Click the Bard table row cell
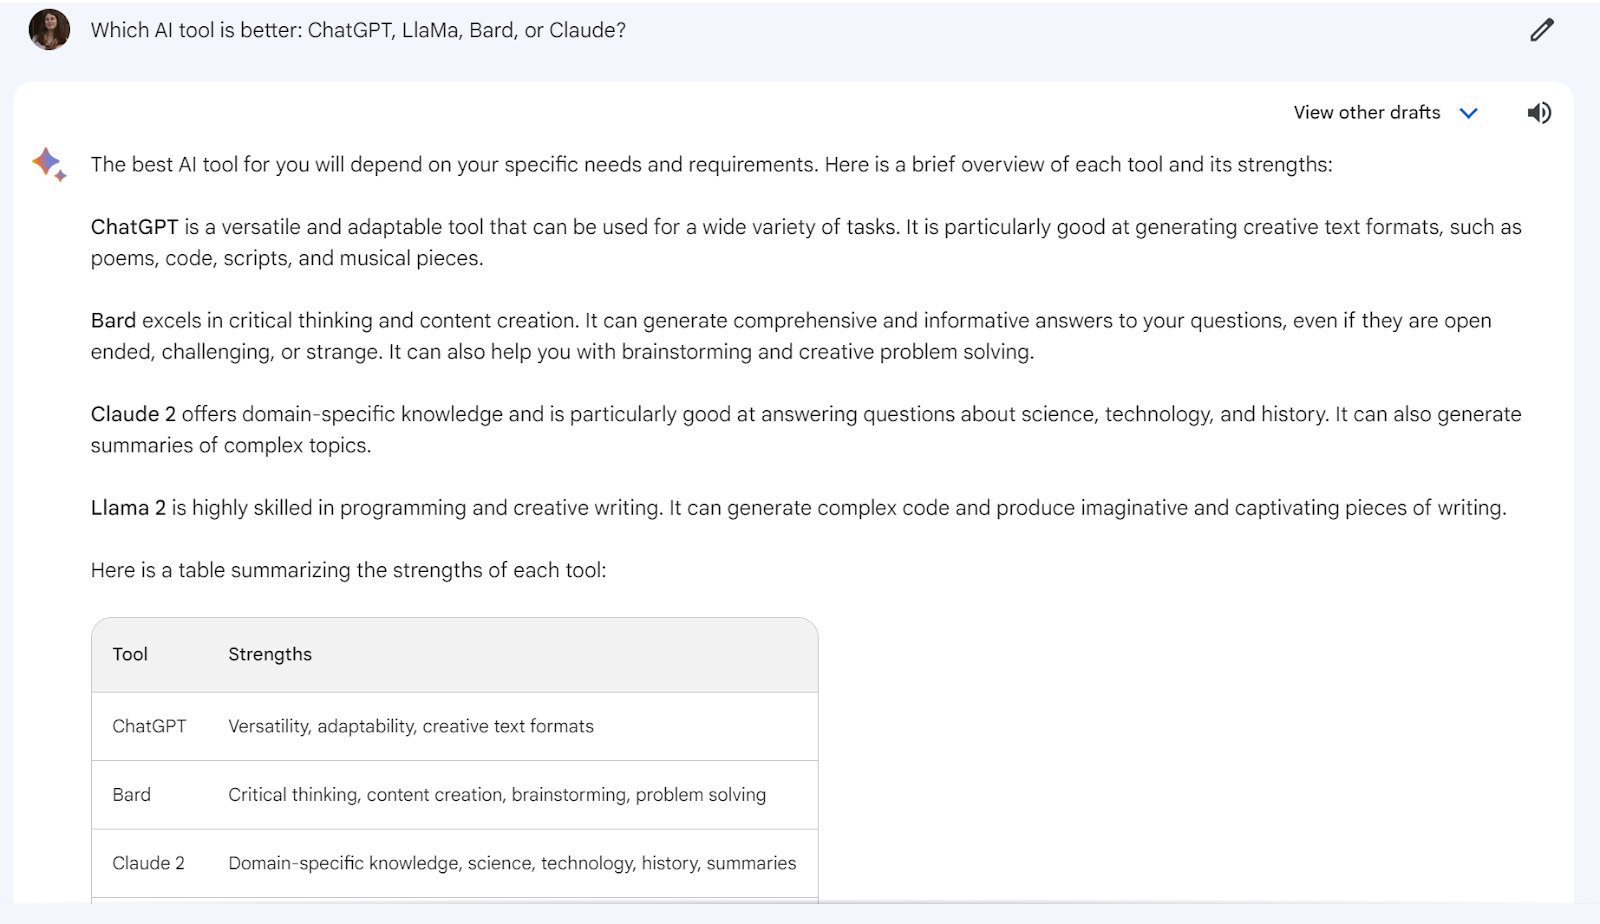 [x=131, y=795]
